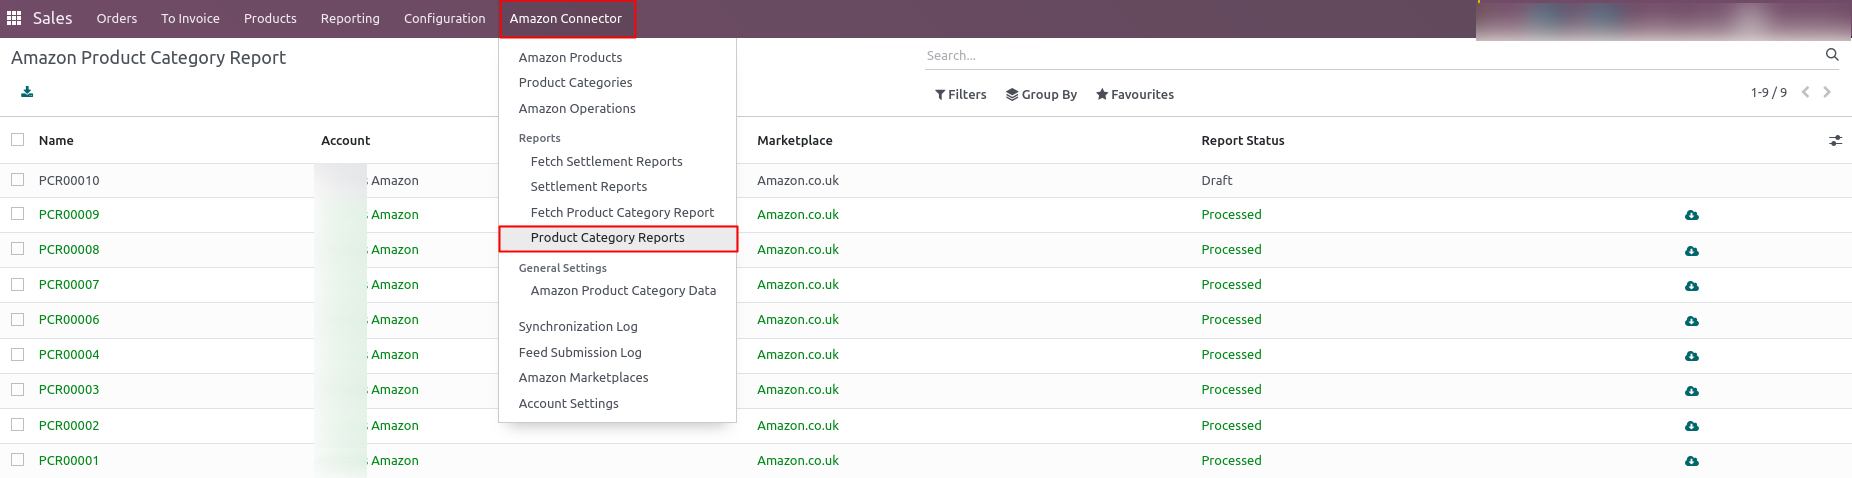
Task: Click Amazon.co.uk marketplace in PCR00006 row
Action: tap(797, 319)
